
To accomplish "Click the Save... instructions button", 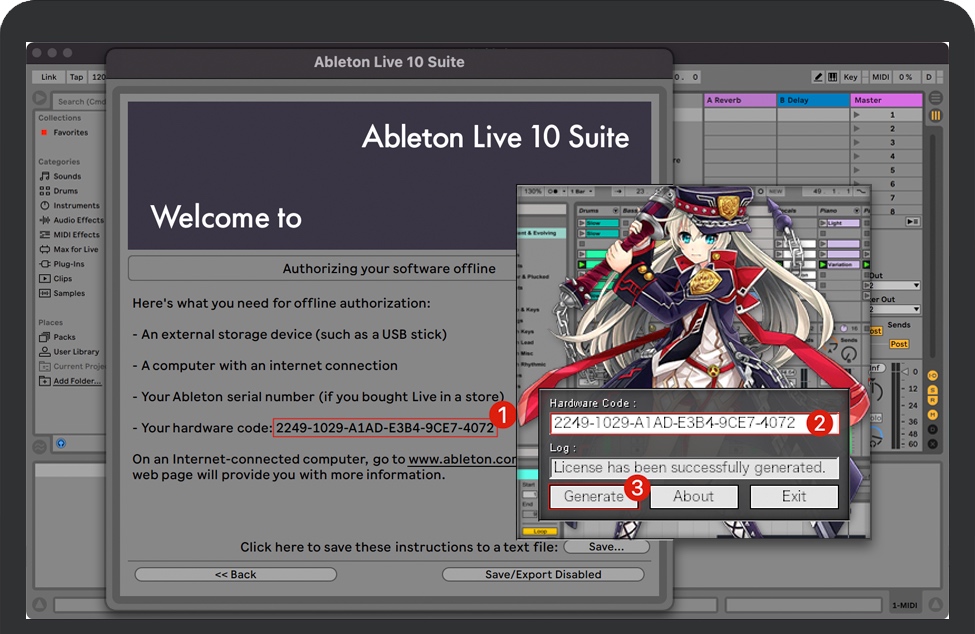I will point(606,547).
